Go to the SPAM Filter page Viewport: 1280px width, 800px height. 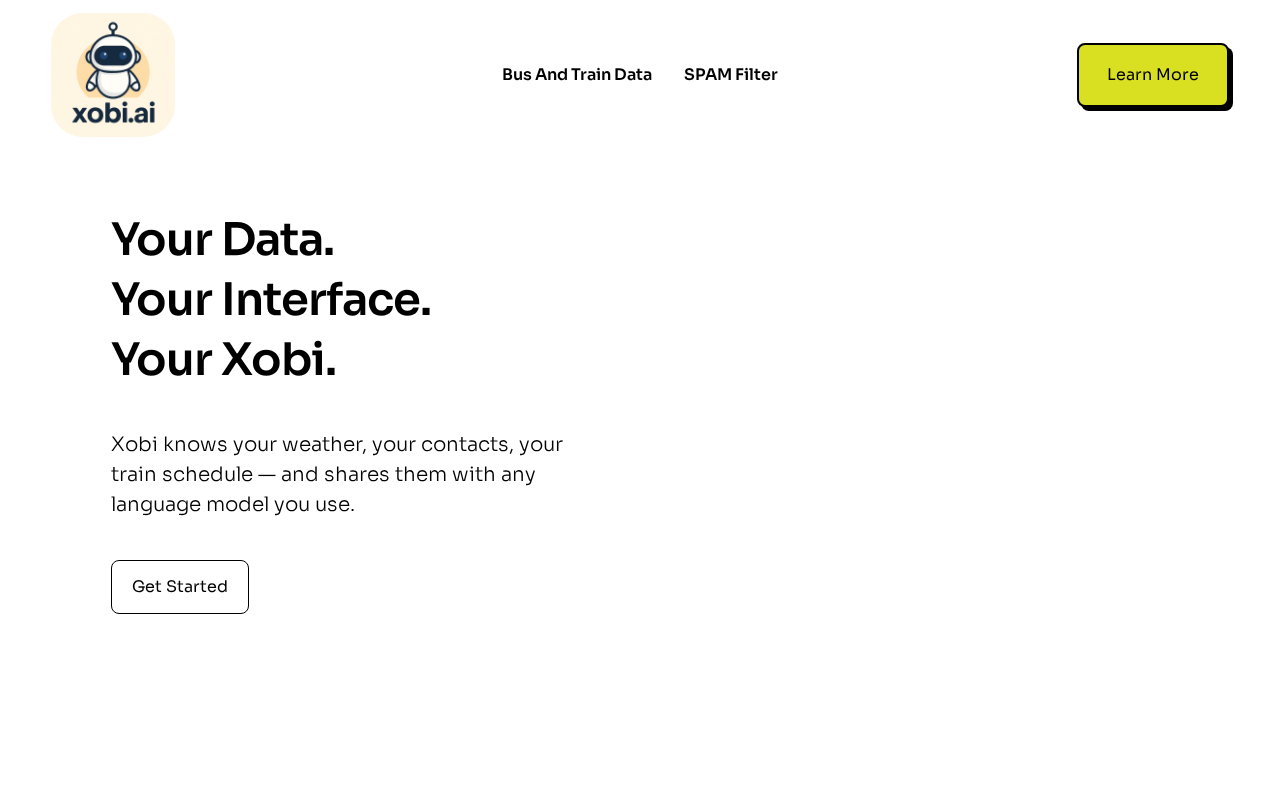[730, 74]
